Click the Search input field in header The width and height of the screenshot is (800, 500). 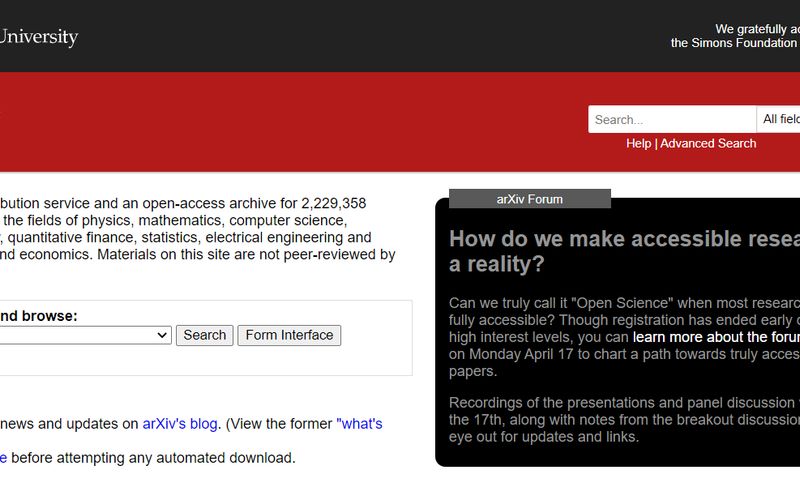[x=672, y=119]
